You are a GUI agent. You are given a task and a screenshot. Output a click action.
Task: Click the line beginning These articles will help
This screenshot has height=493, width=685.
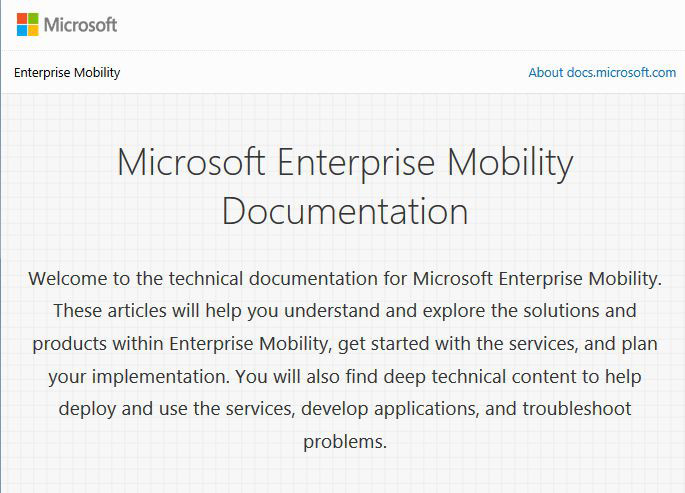(x=345, y=311)
